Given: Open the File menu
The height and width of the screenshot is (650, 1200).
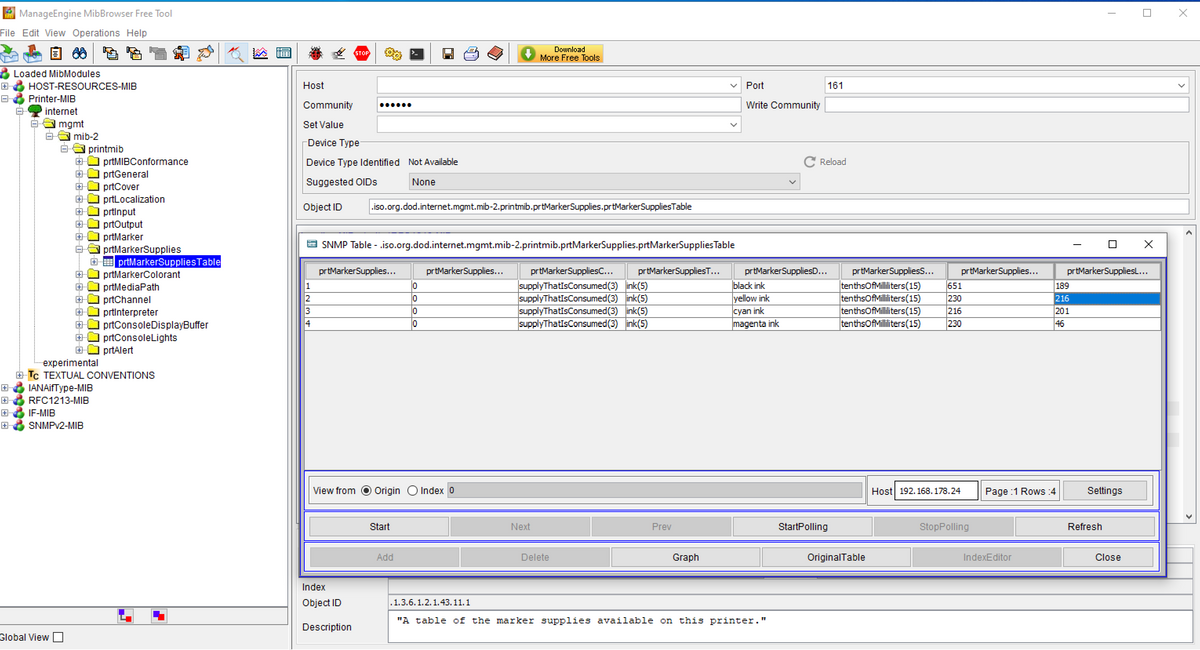Looking at the screenshot, I should coord(9,33).
